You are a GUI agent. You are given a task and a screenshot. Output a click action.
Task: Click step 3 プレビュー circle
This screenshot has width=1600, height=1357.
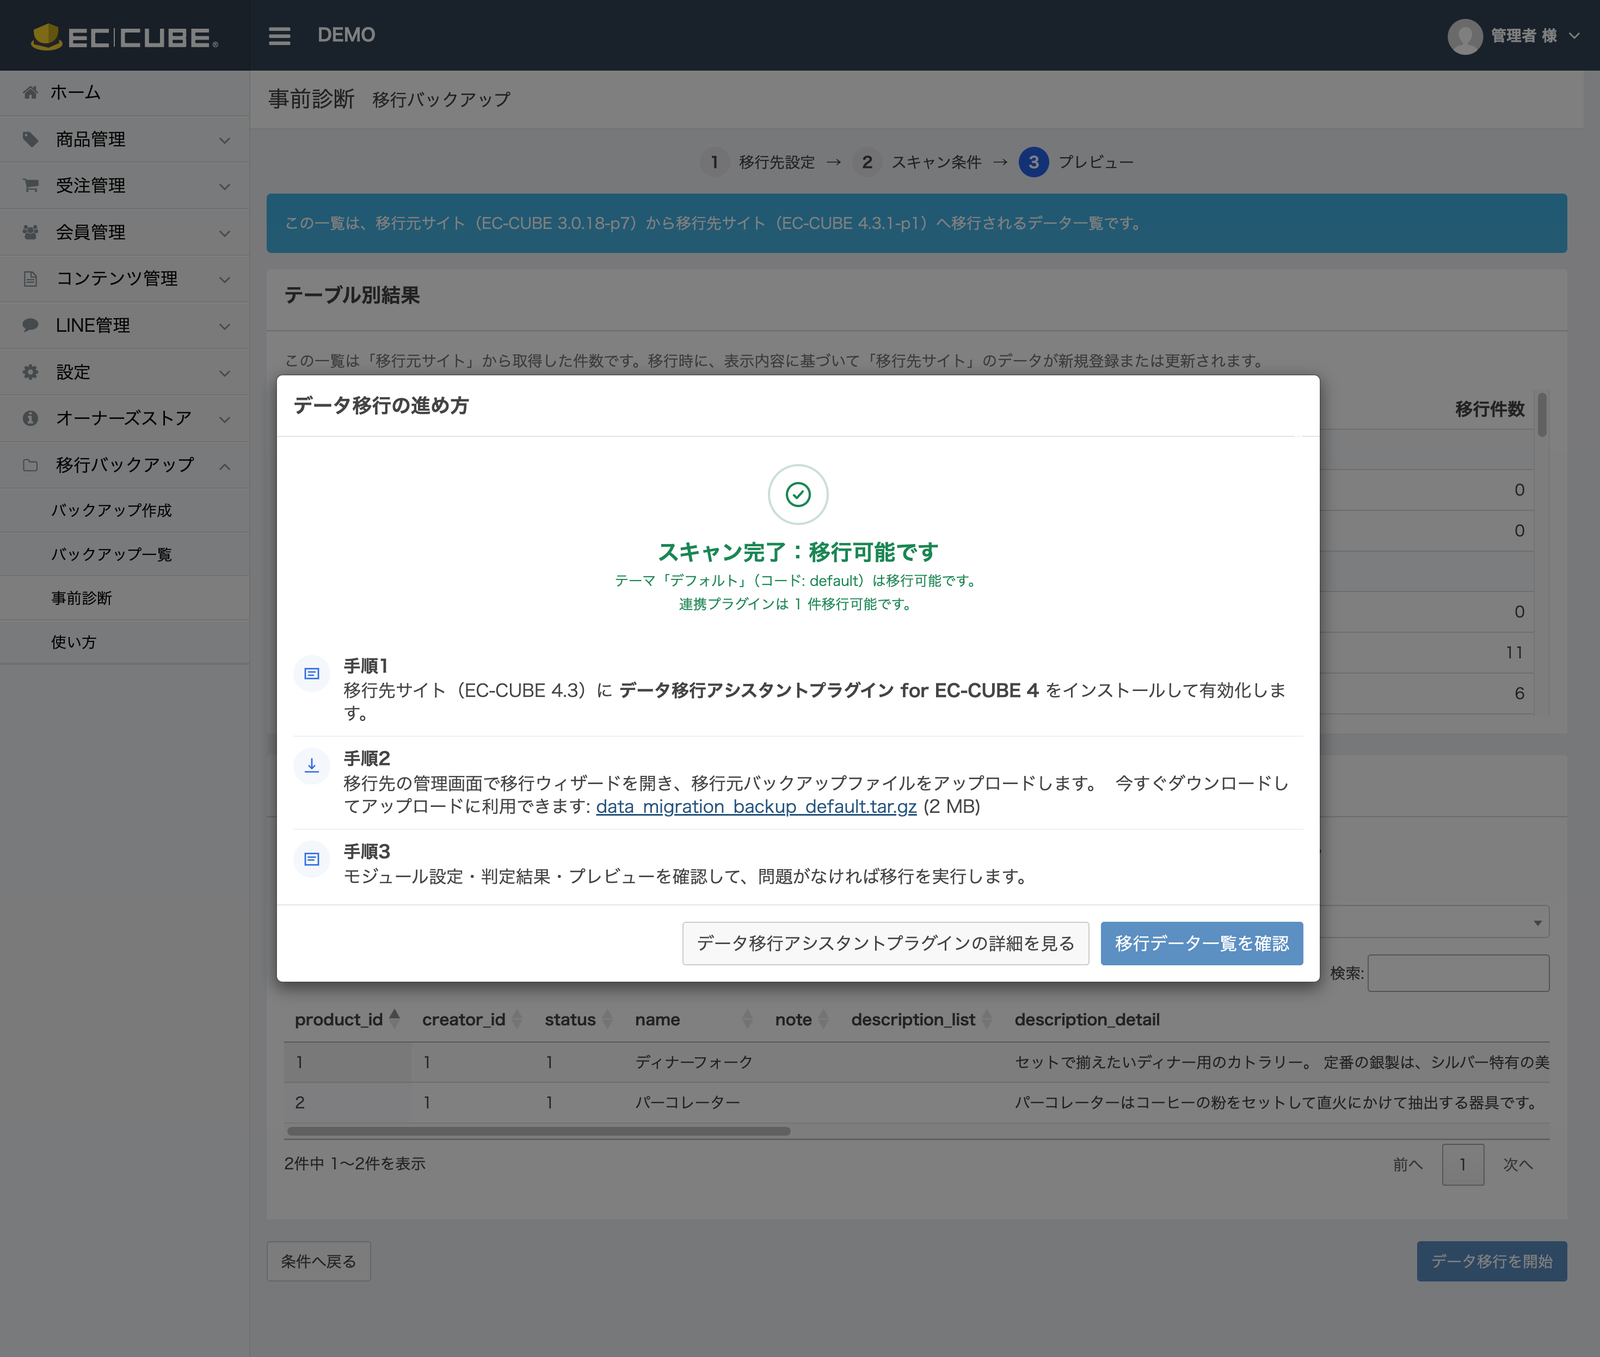tap(1033, 162)
